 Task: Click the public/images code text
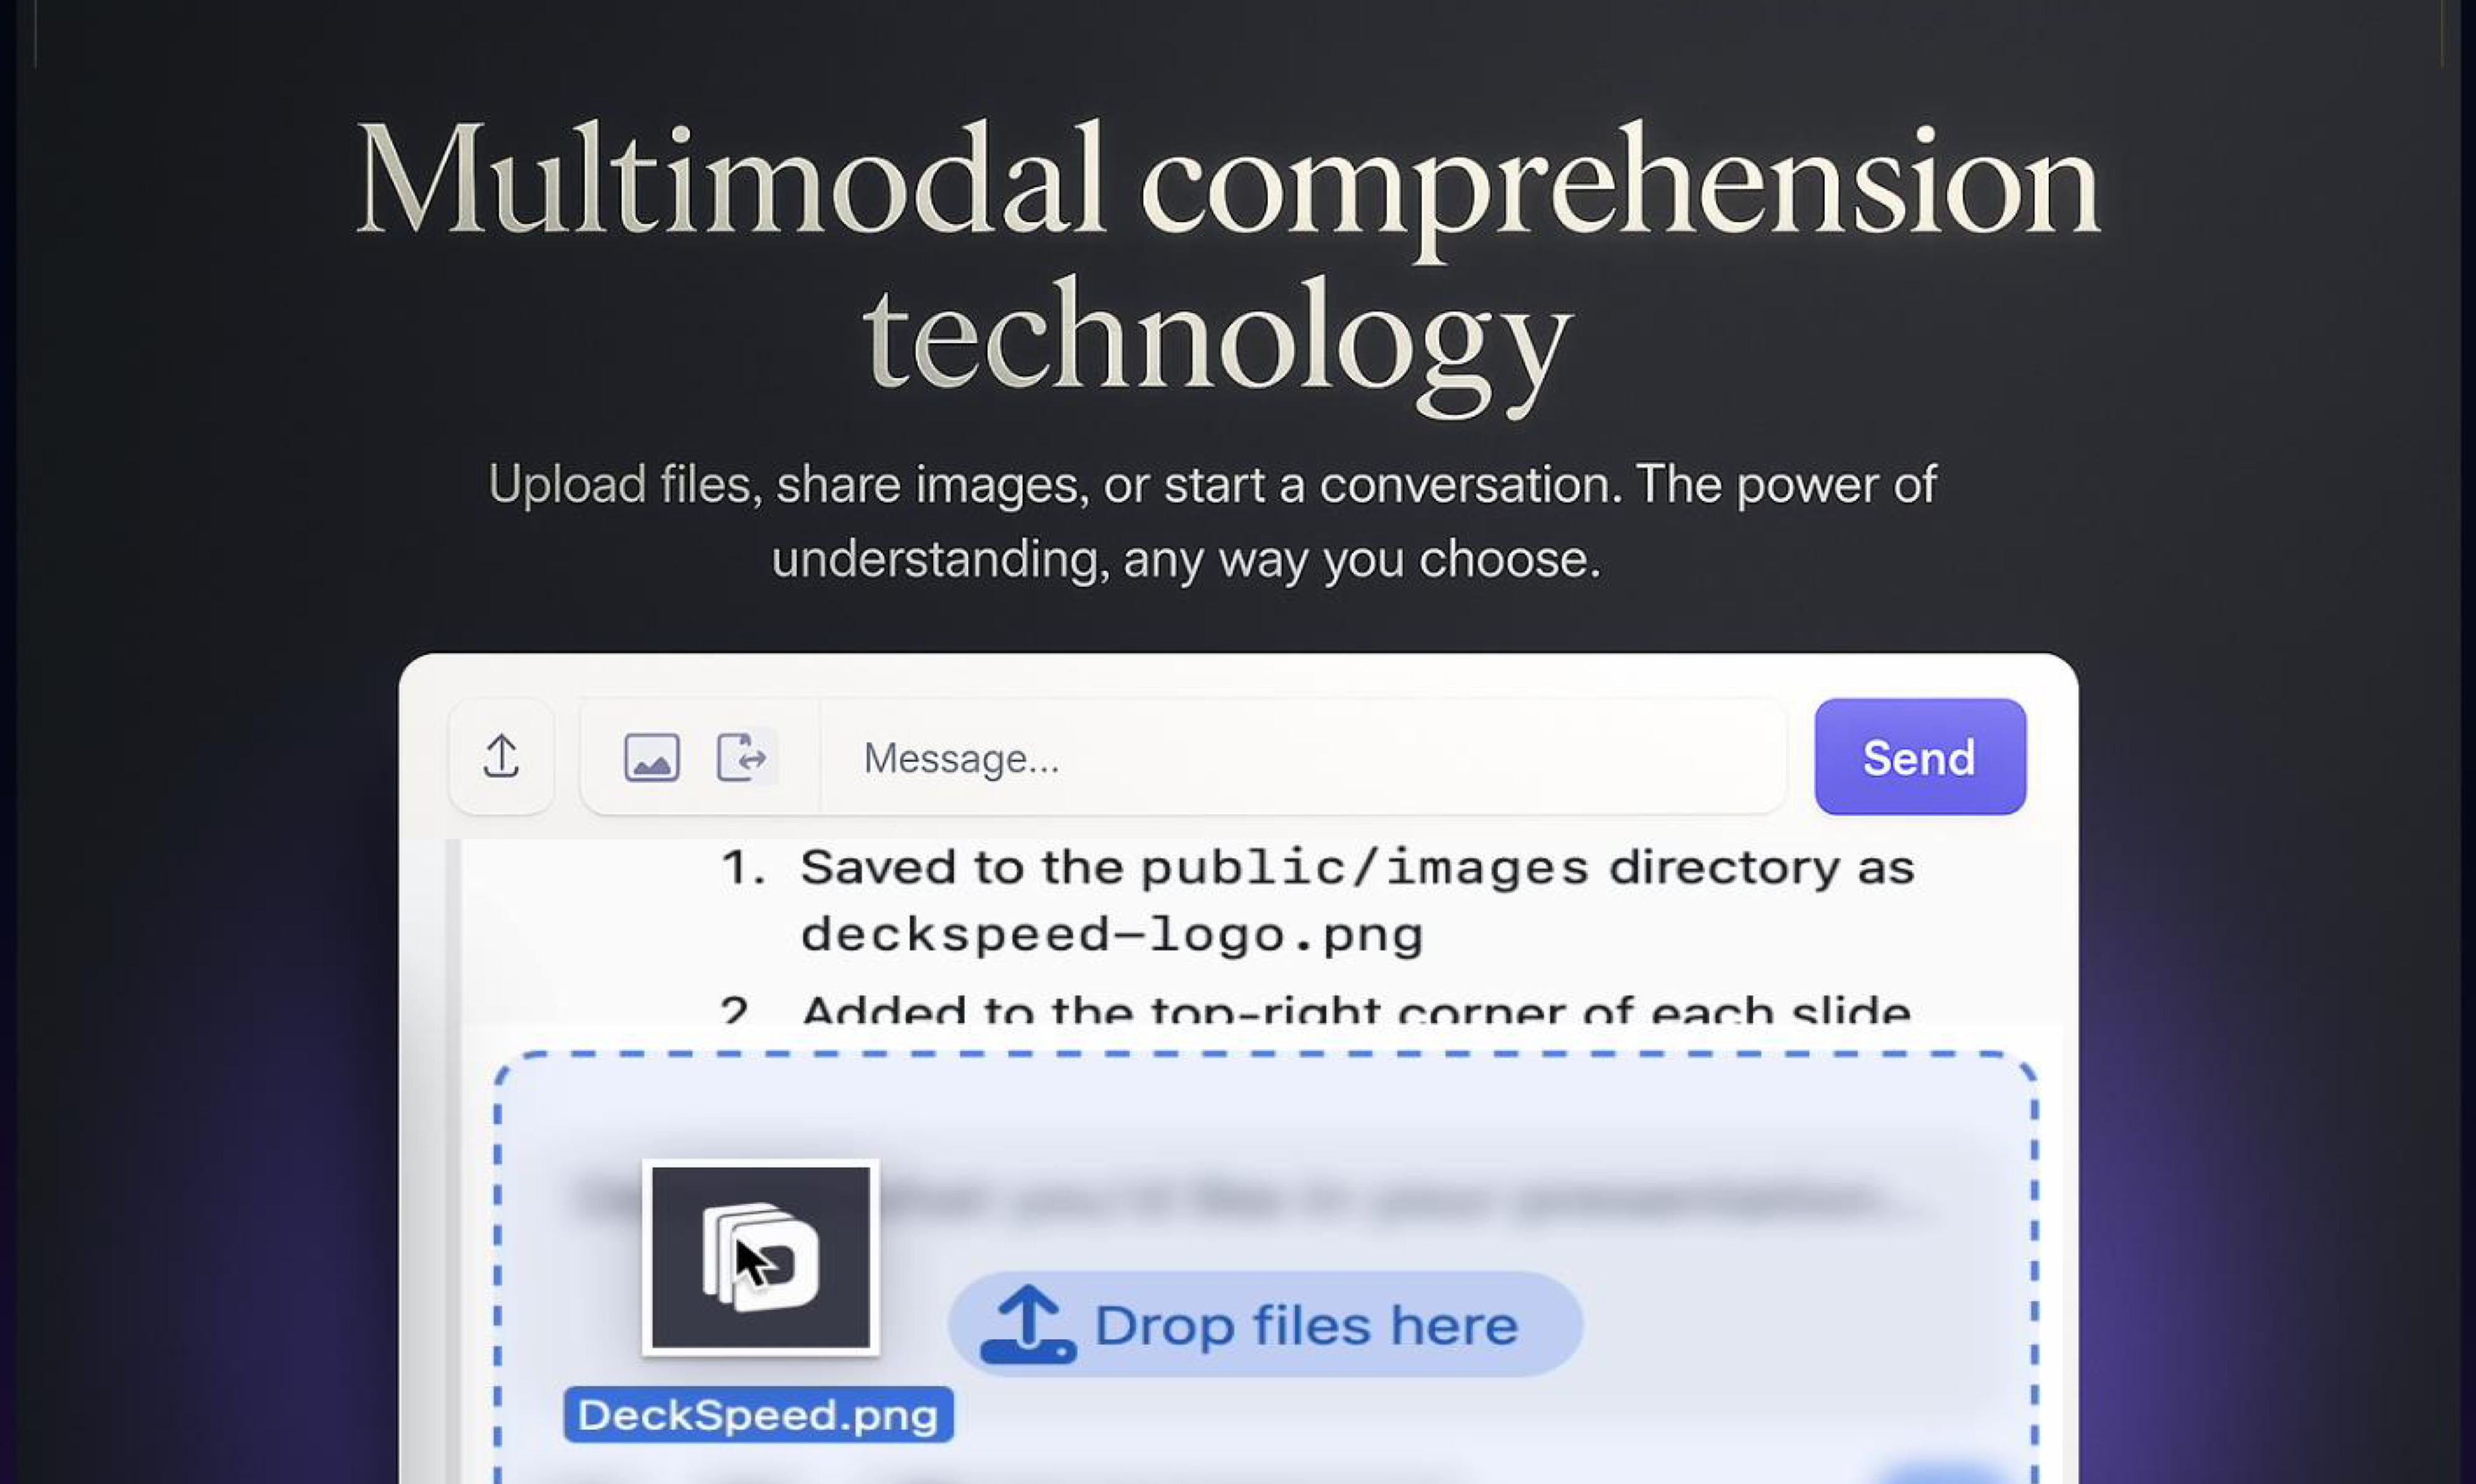1364,868
